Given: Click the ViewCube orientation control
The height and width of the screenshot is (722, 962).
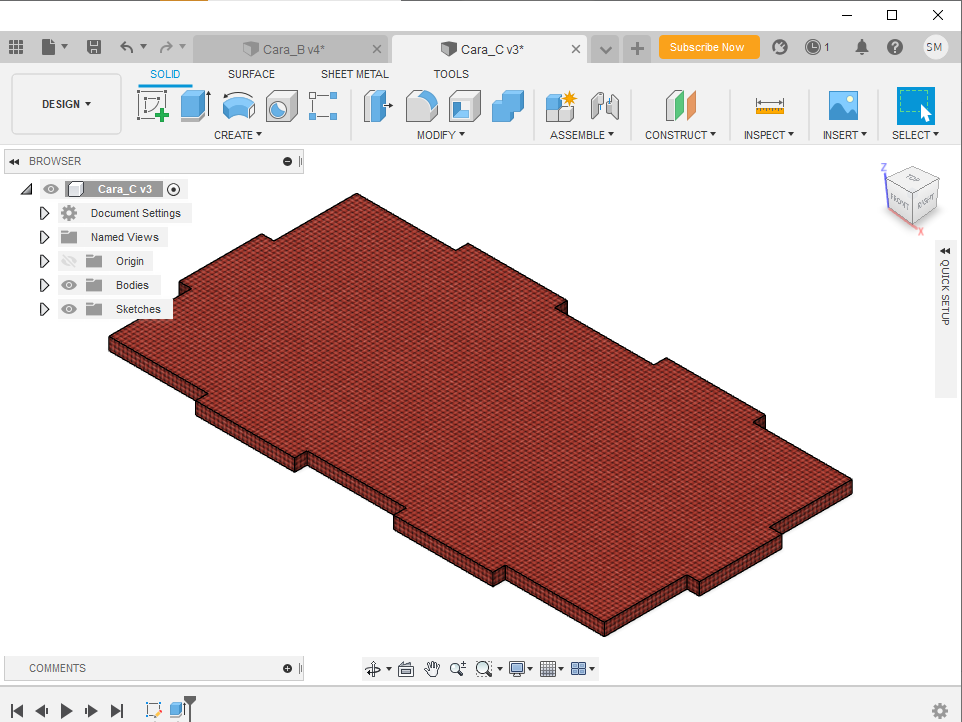Looking at the screenshot, I should pos(912,198).
